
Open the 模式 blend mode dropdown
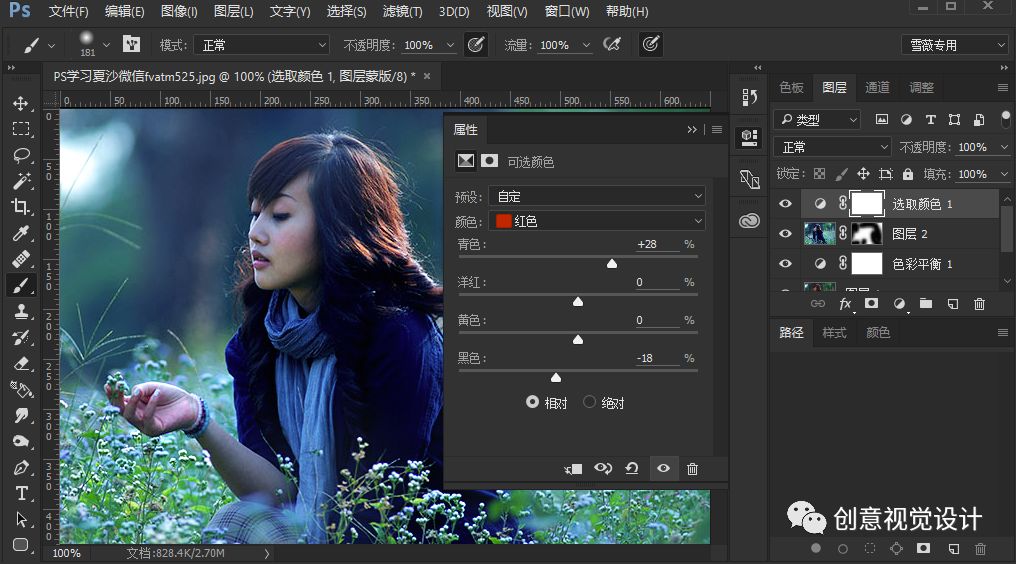pyautogui.click(x=262, y=45)
